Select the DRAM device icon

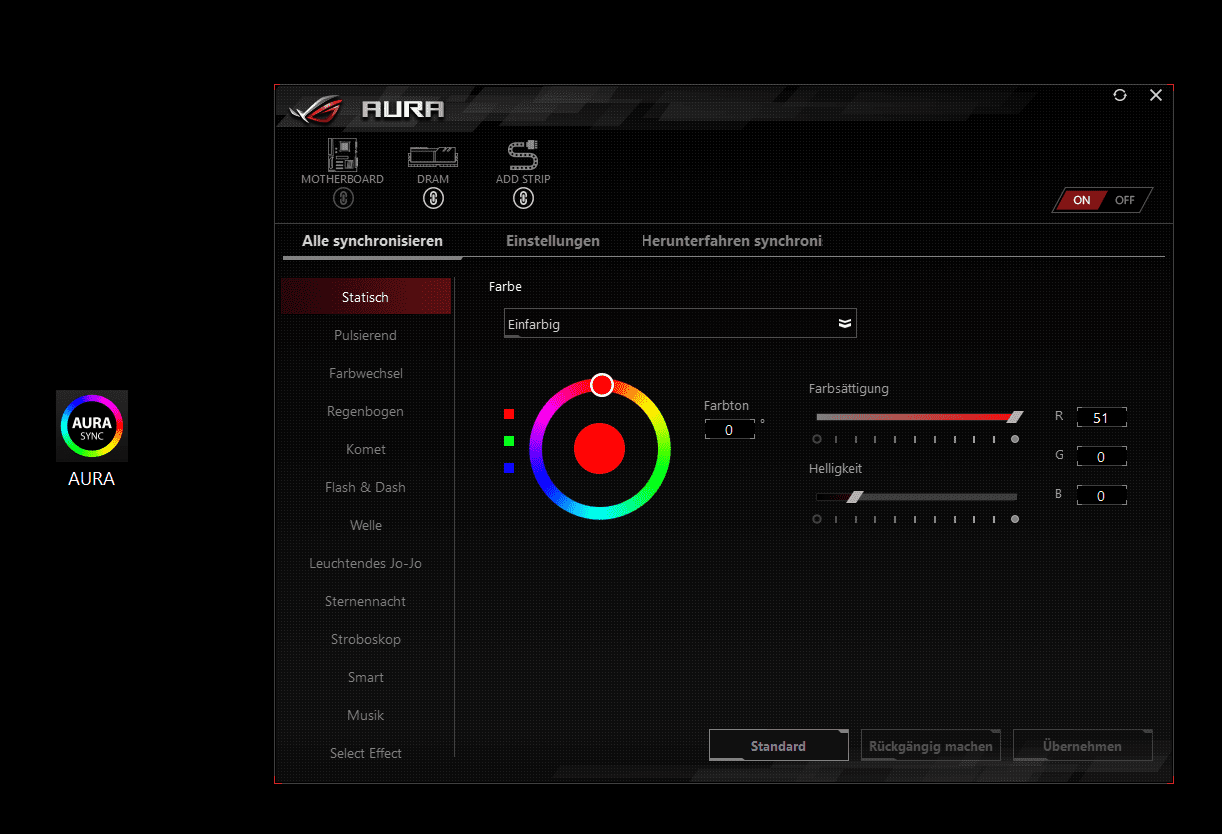click(433, 156)
